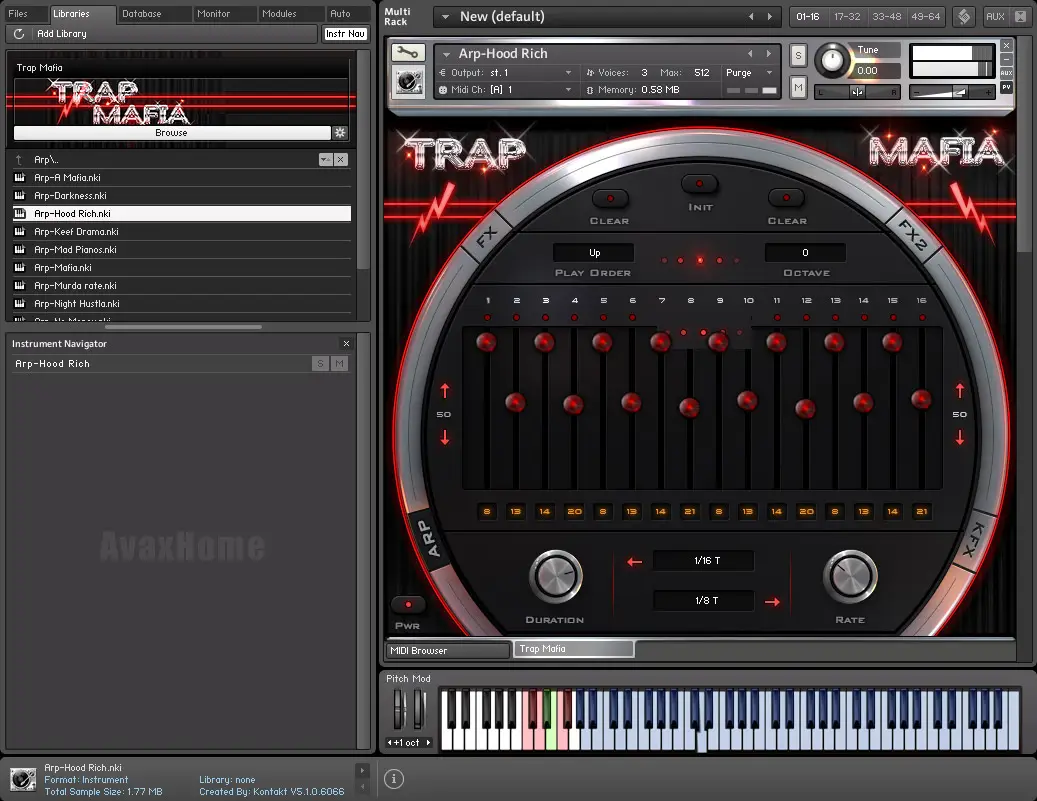Viewport: 1037px width, 801px height.
Task: Click the red right arrow beside 1/8 T
Action: coord(772,601)
